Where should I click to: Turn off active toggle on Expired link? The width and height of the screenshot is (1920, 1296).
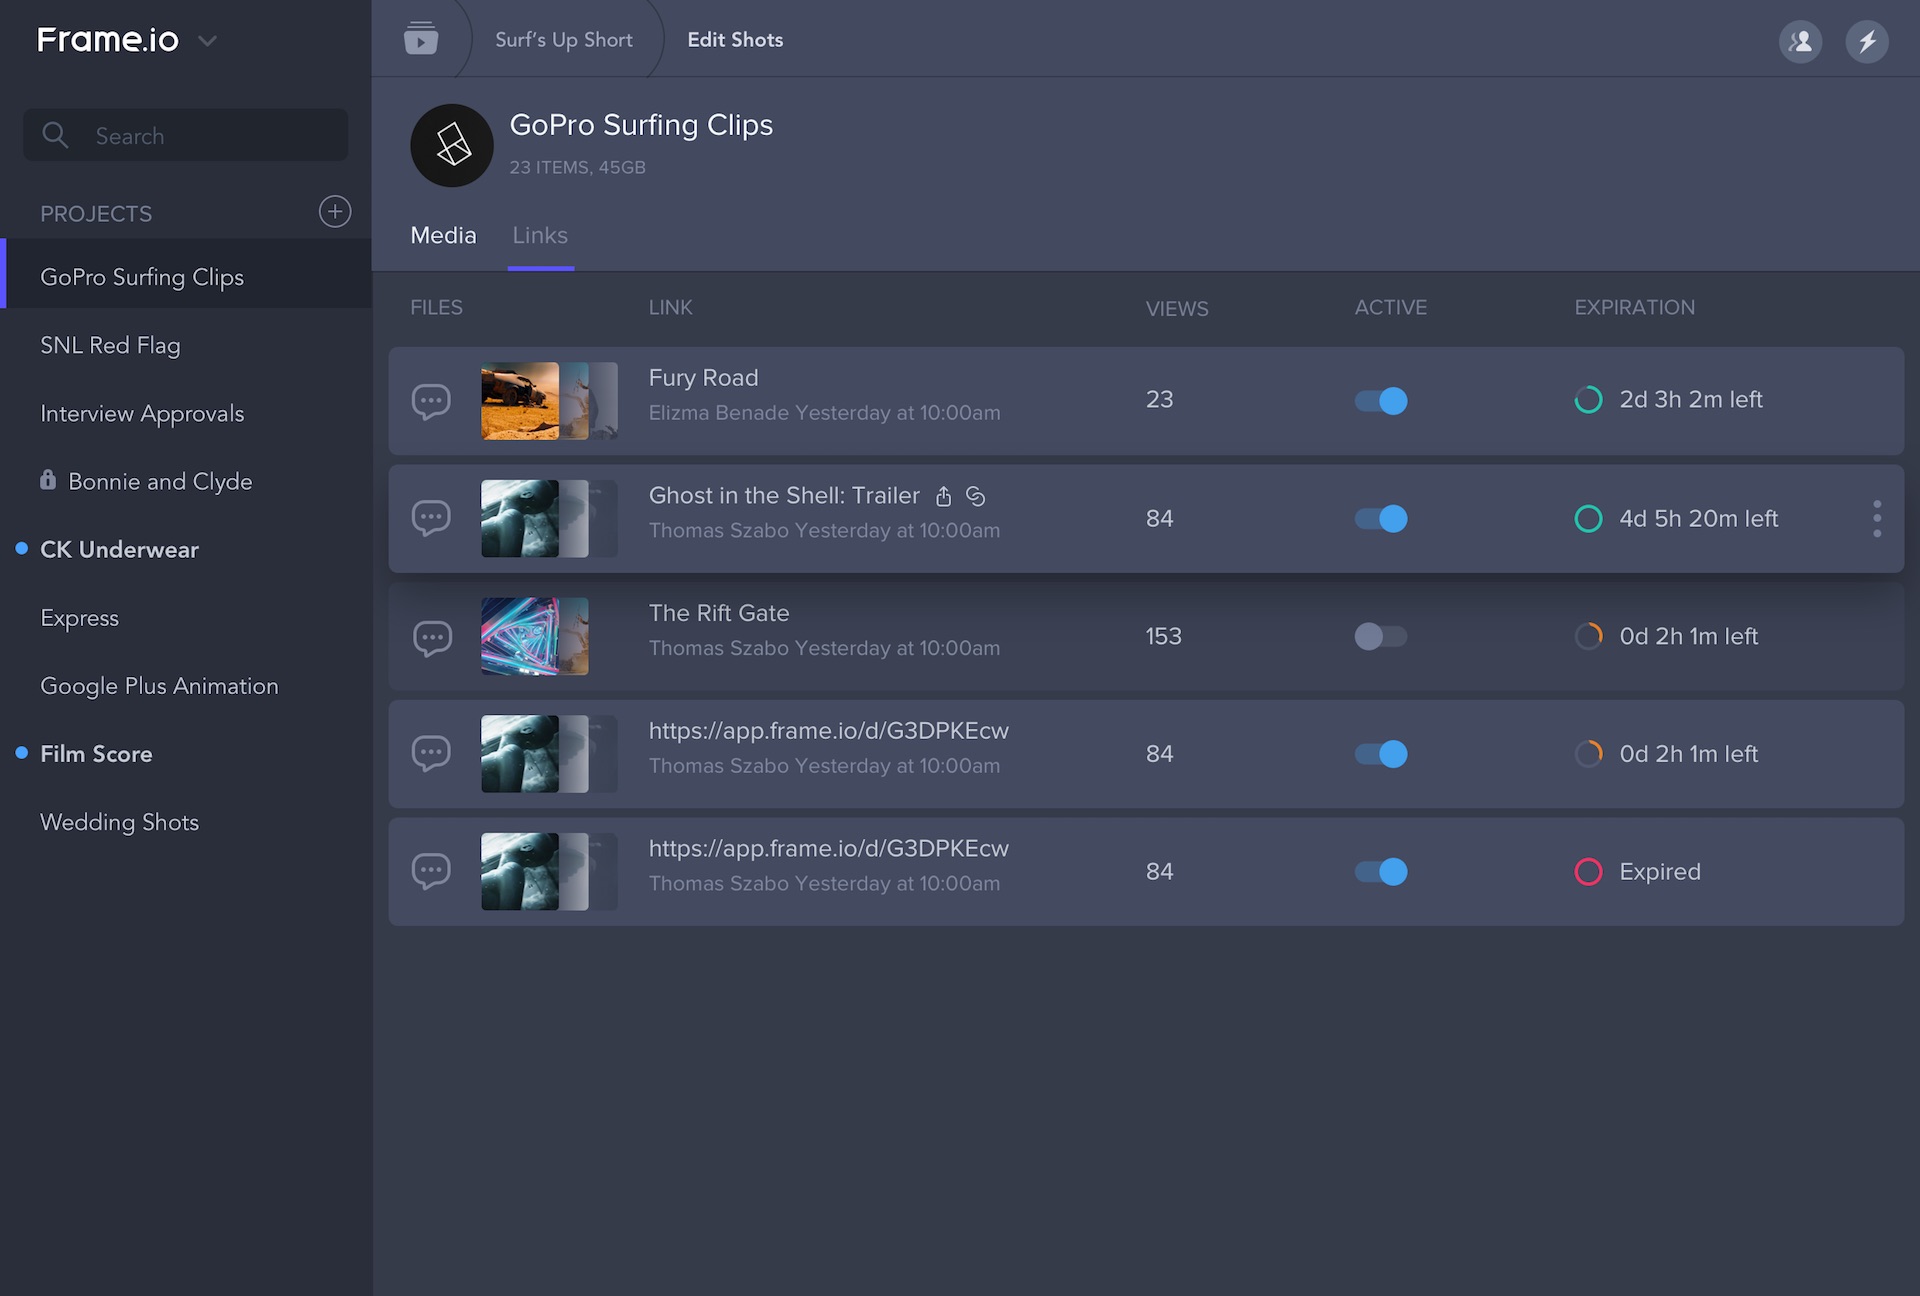point(1381,872)
